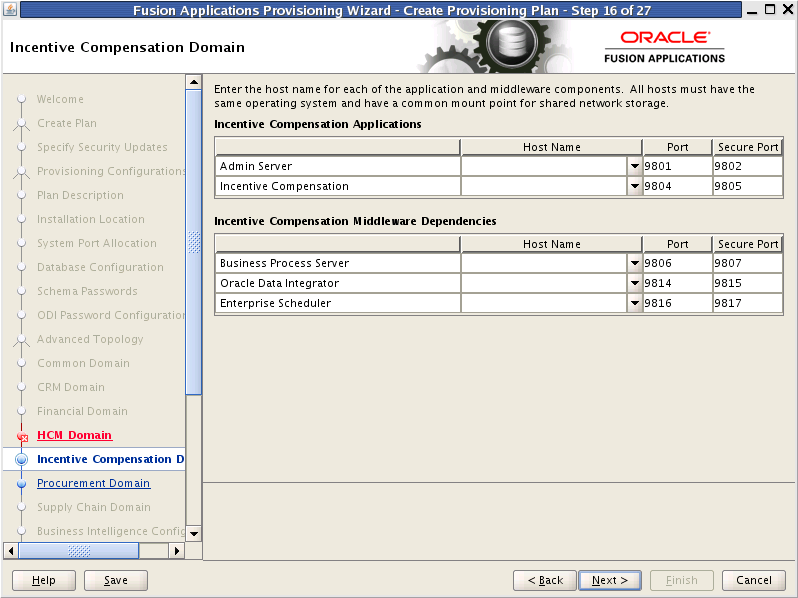798x598 pixels.
Task: Click Port header in Middleware Dependencies table
Action: point(677,244)
